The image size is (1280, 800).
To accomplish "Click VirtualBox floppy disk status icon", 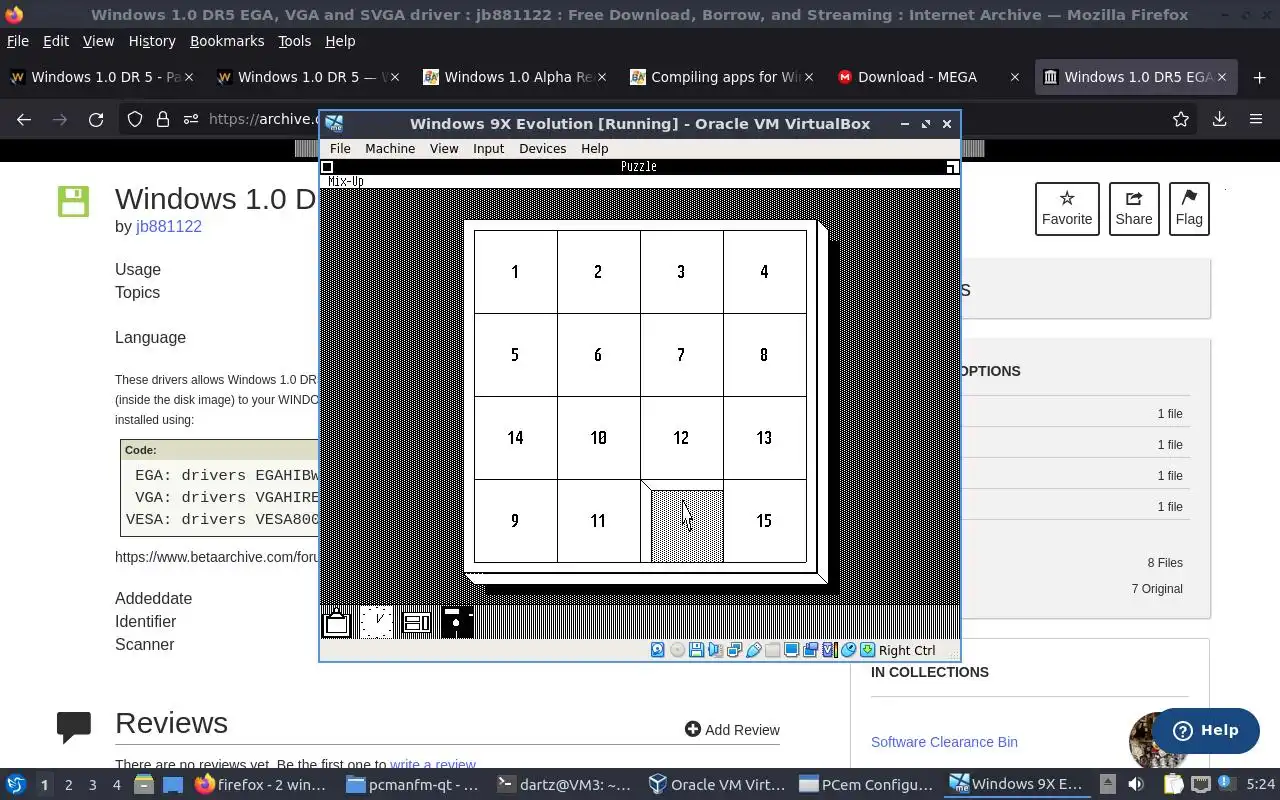I will point(696,650).
